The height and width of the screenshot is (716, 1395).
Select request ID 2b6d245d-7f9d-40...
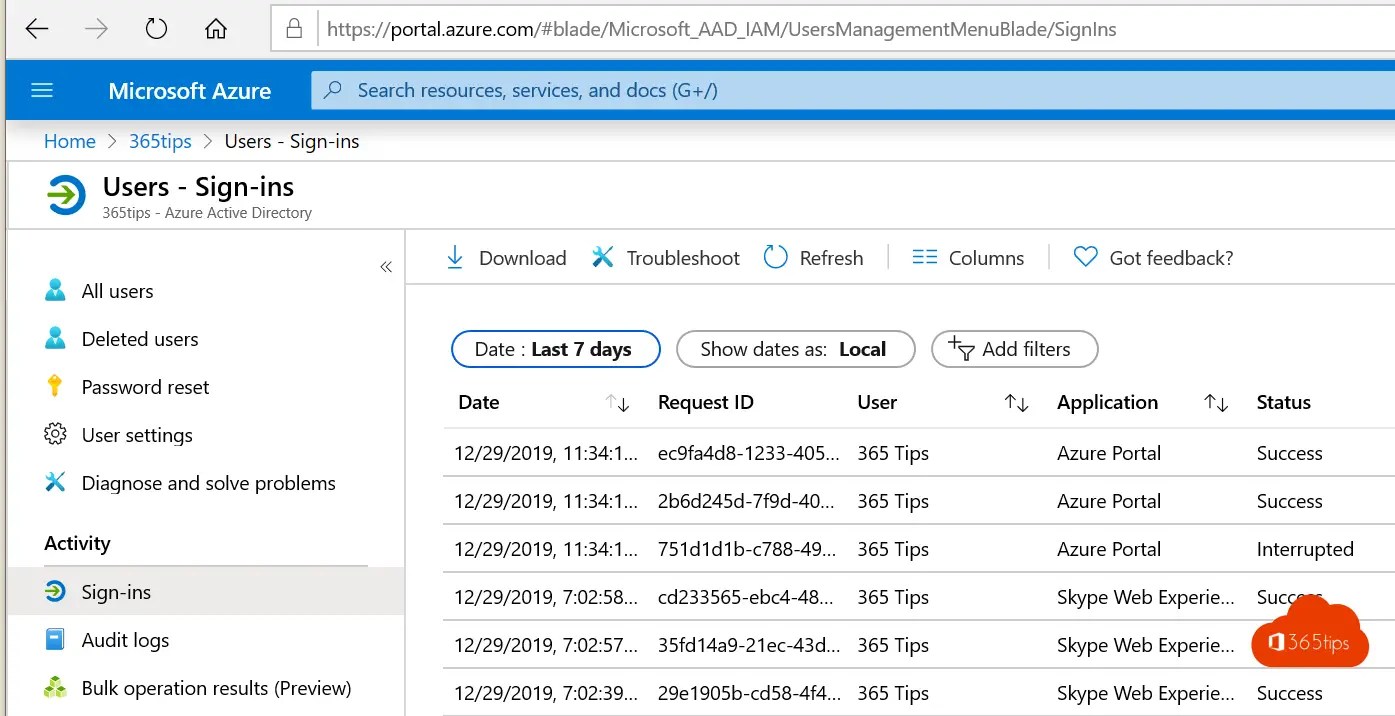coord(747,501)
